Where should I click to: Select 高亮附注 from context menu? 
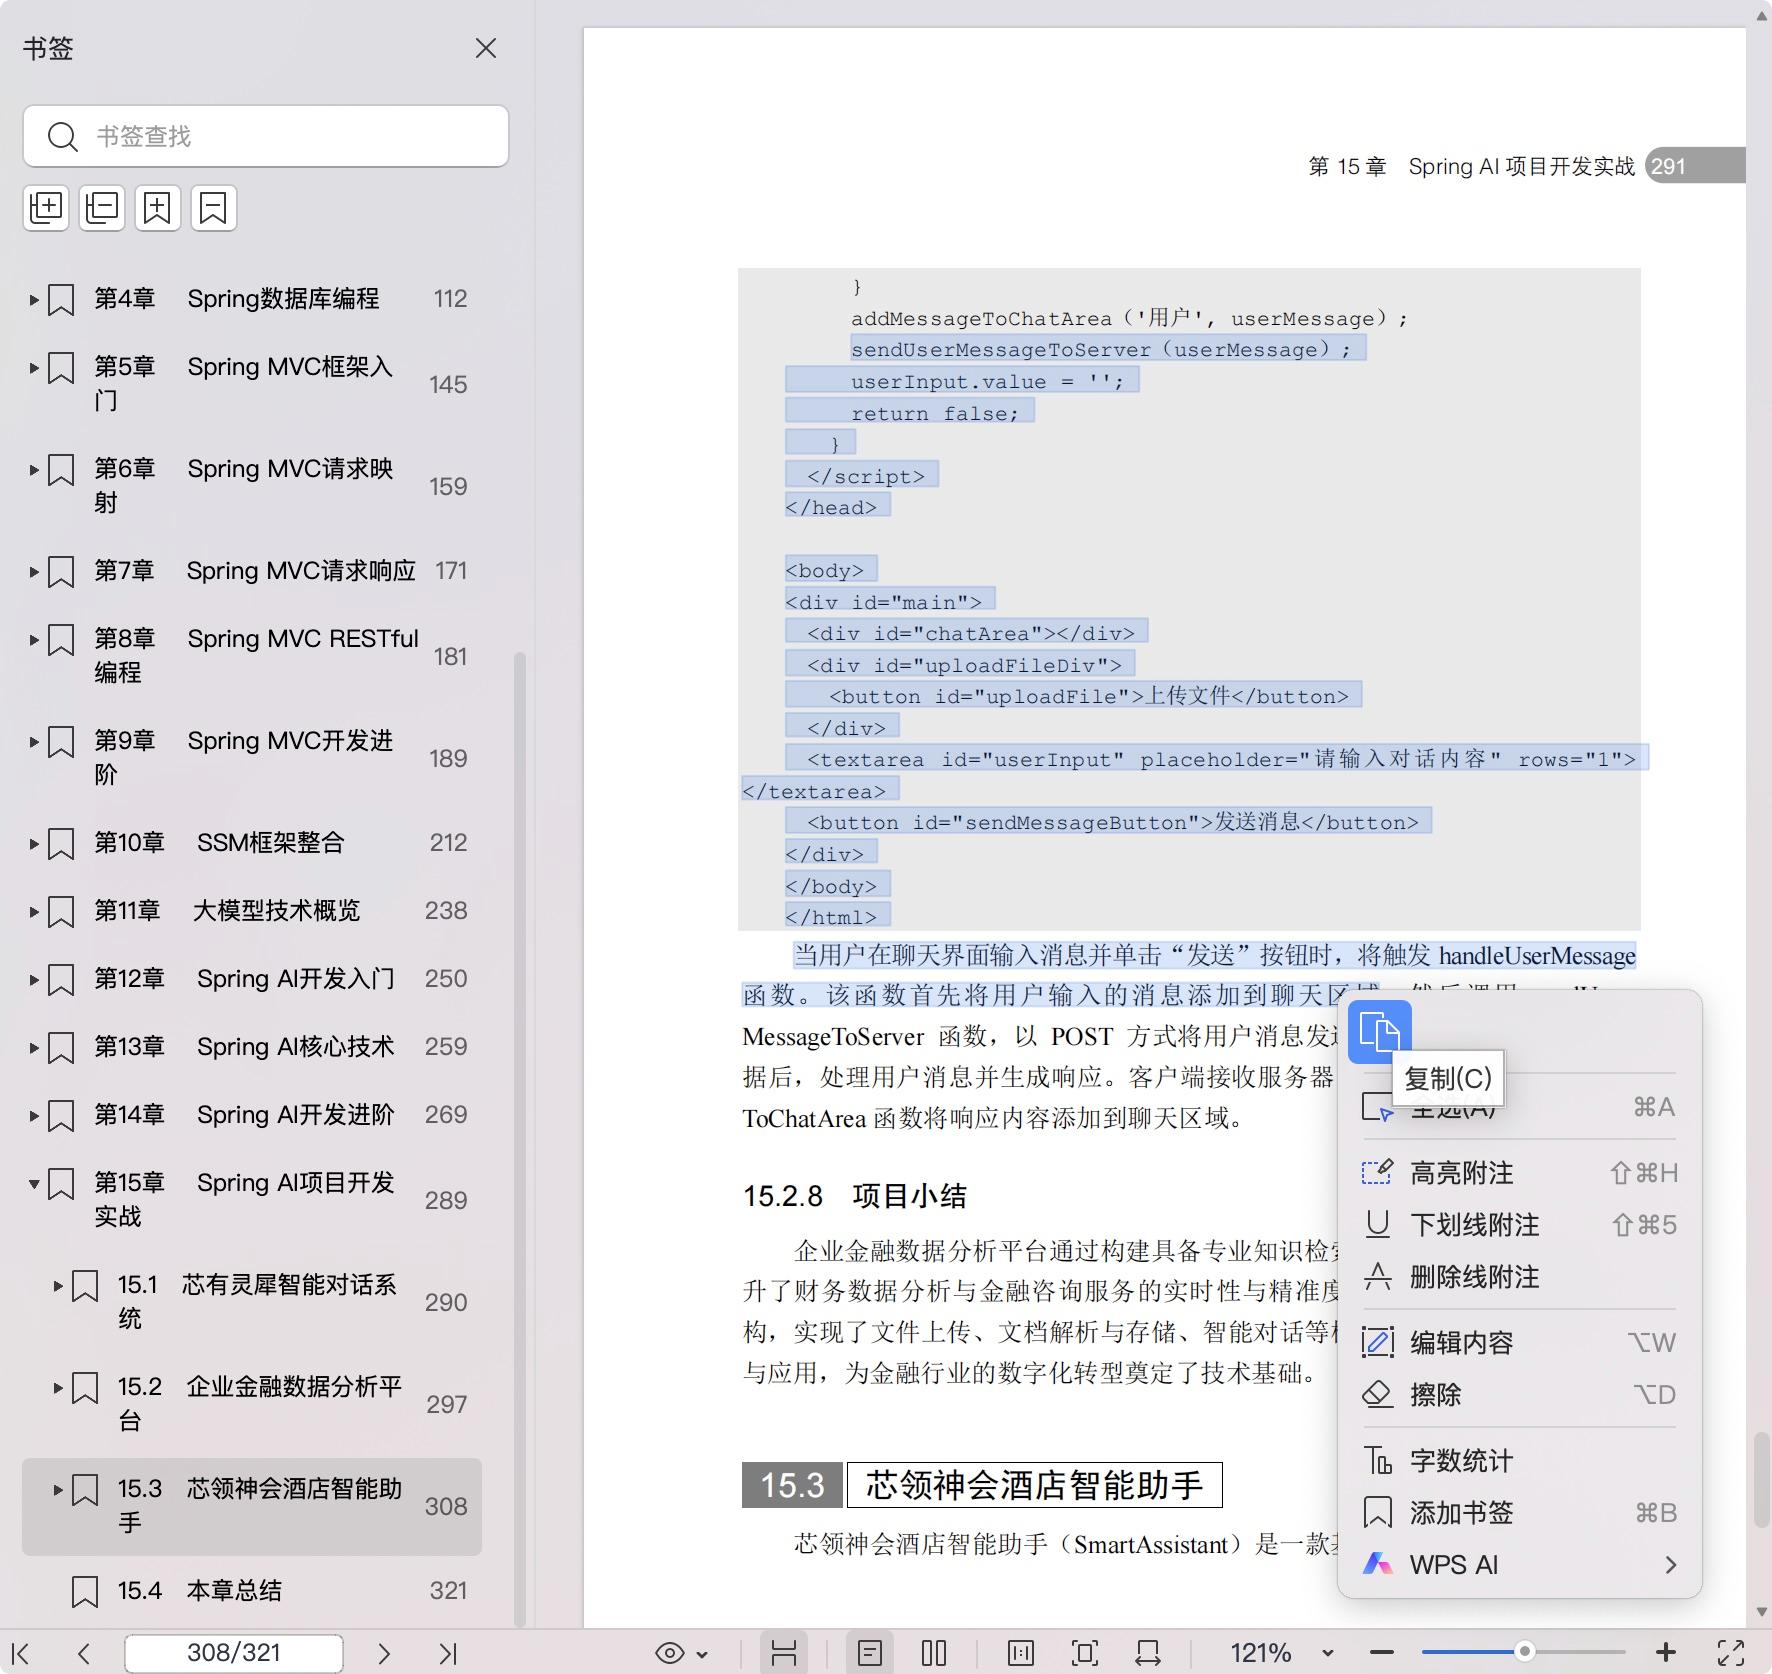pyautogui.click(x=1461, y=1173)
